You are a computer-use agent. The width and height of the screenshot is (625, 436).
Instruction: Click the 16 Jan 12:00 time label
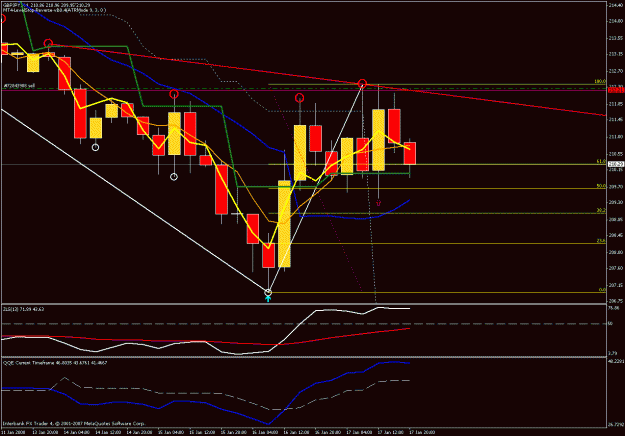pos(296,432)
